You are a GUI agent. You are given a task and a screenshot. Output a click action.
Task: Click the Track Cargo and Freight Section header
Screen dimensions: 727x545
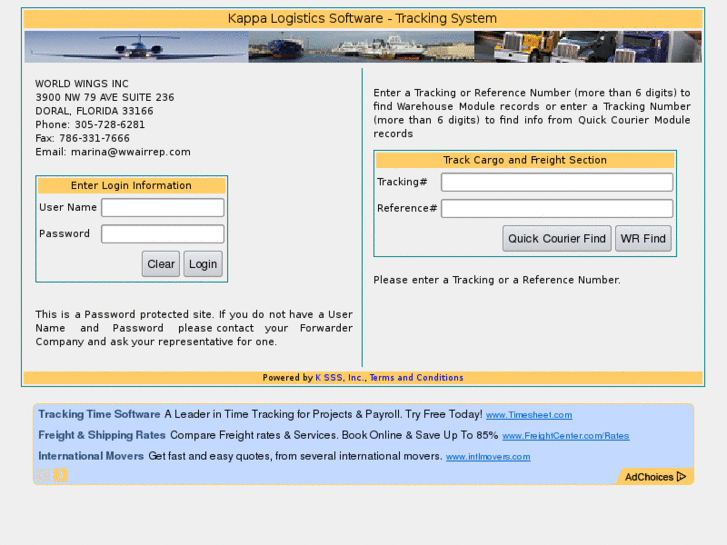tap(525, 160)
